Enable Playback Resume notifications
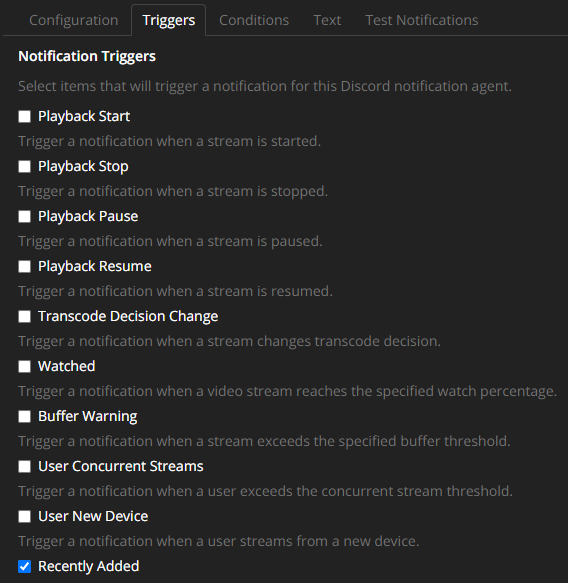568x583 pixels. point(25,266)
